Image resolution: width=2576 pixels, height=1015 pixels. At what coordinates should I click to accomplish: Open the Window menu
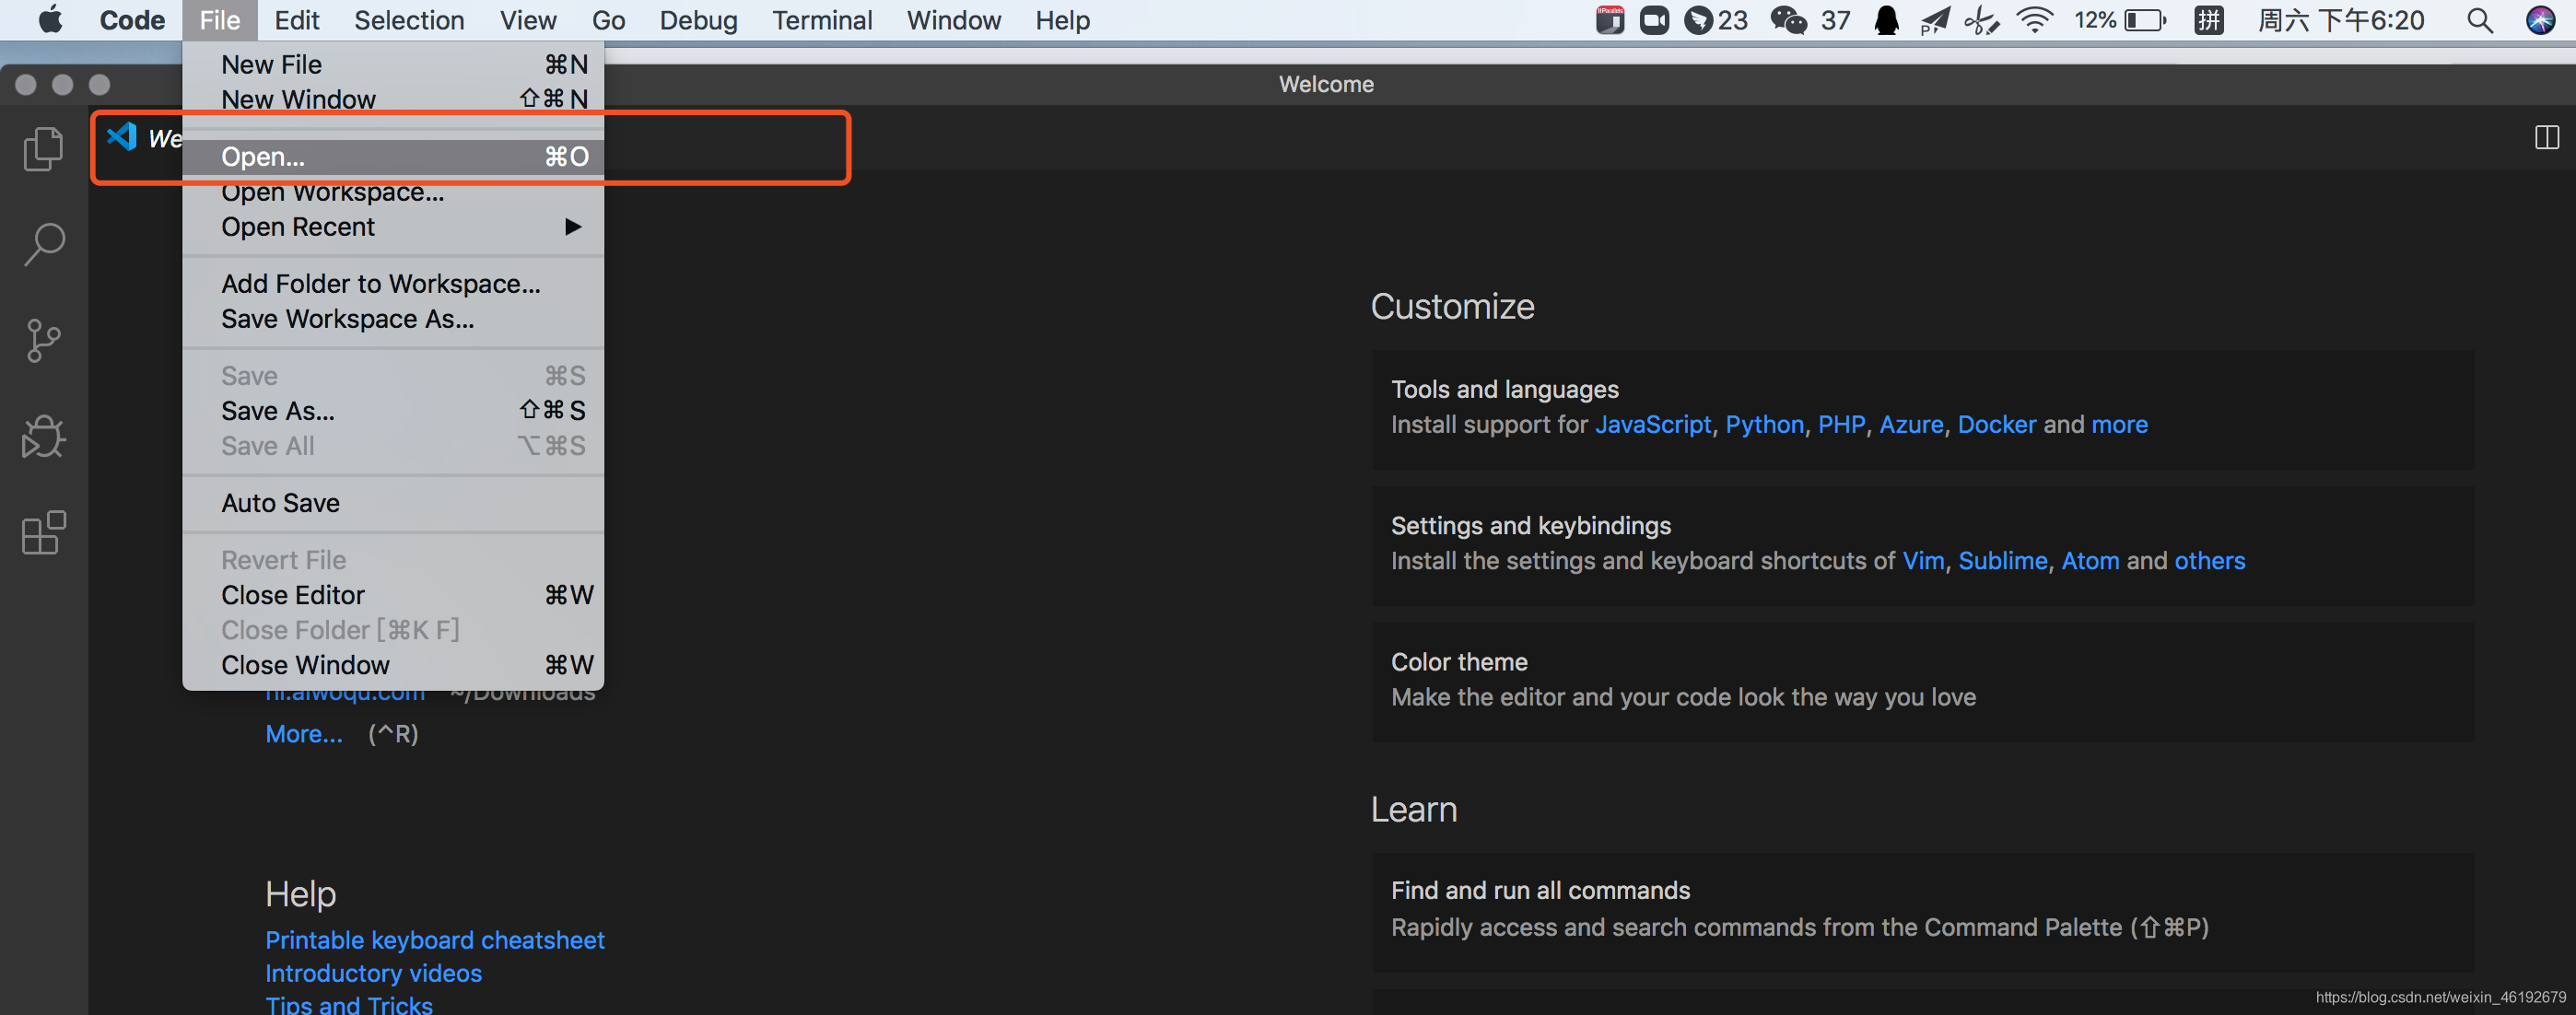[x=953, y=20]
